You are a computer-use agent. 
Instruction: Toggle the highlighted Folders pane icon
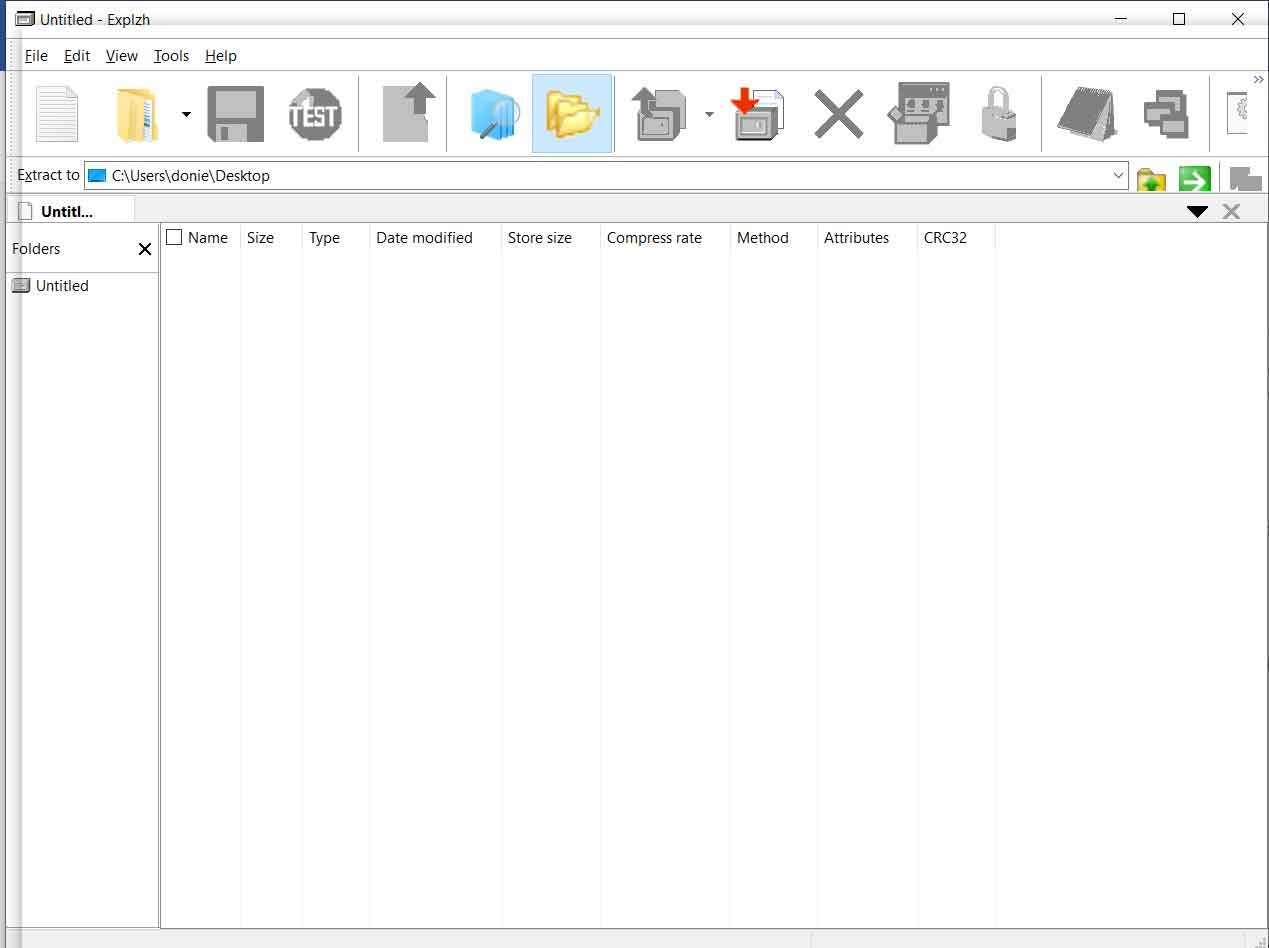(x=572, y=113)
